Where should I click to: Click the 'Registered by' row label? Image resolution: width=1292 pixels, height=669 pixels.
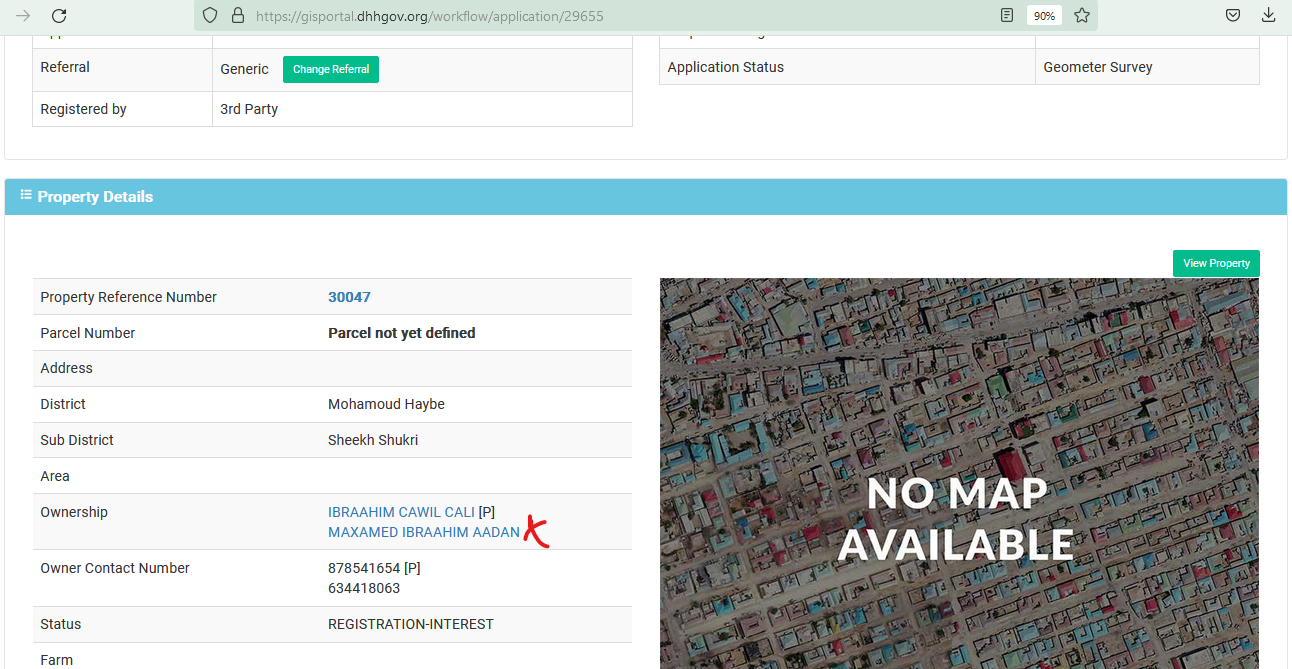tap(83, 109)
